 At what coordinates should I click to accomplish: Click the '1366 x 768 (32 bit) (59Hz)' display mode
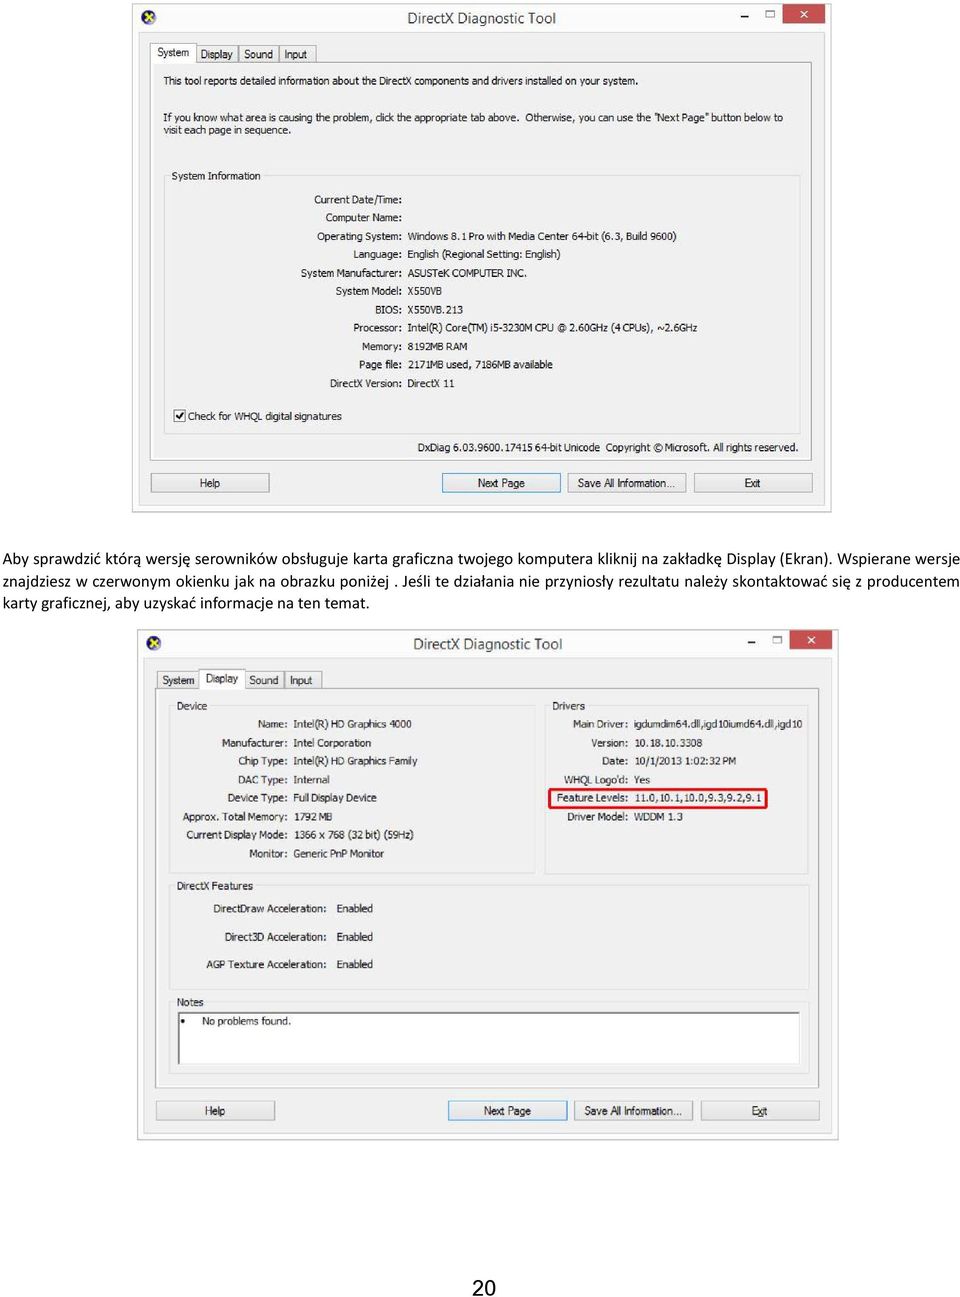tap(353, 835)
